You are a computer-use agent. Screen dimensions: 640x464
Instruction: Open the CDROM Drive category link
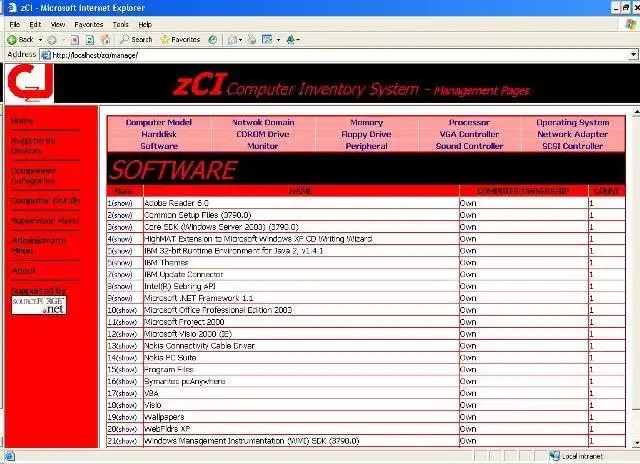pyautogui.click(x=263, y=134)
